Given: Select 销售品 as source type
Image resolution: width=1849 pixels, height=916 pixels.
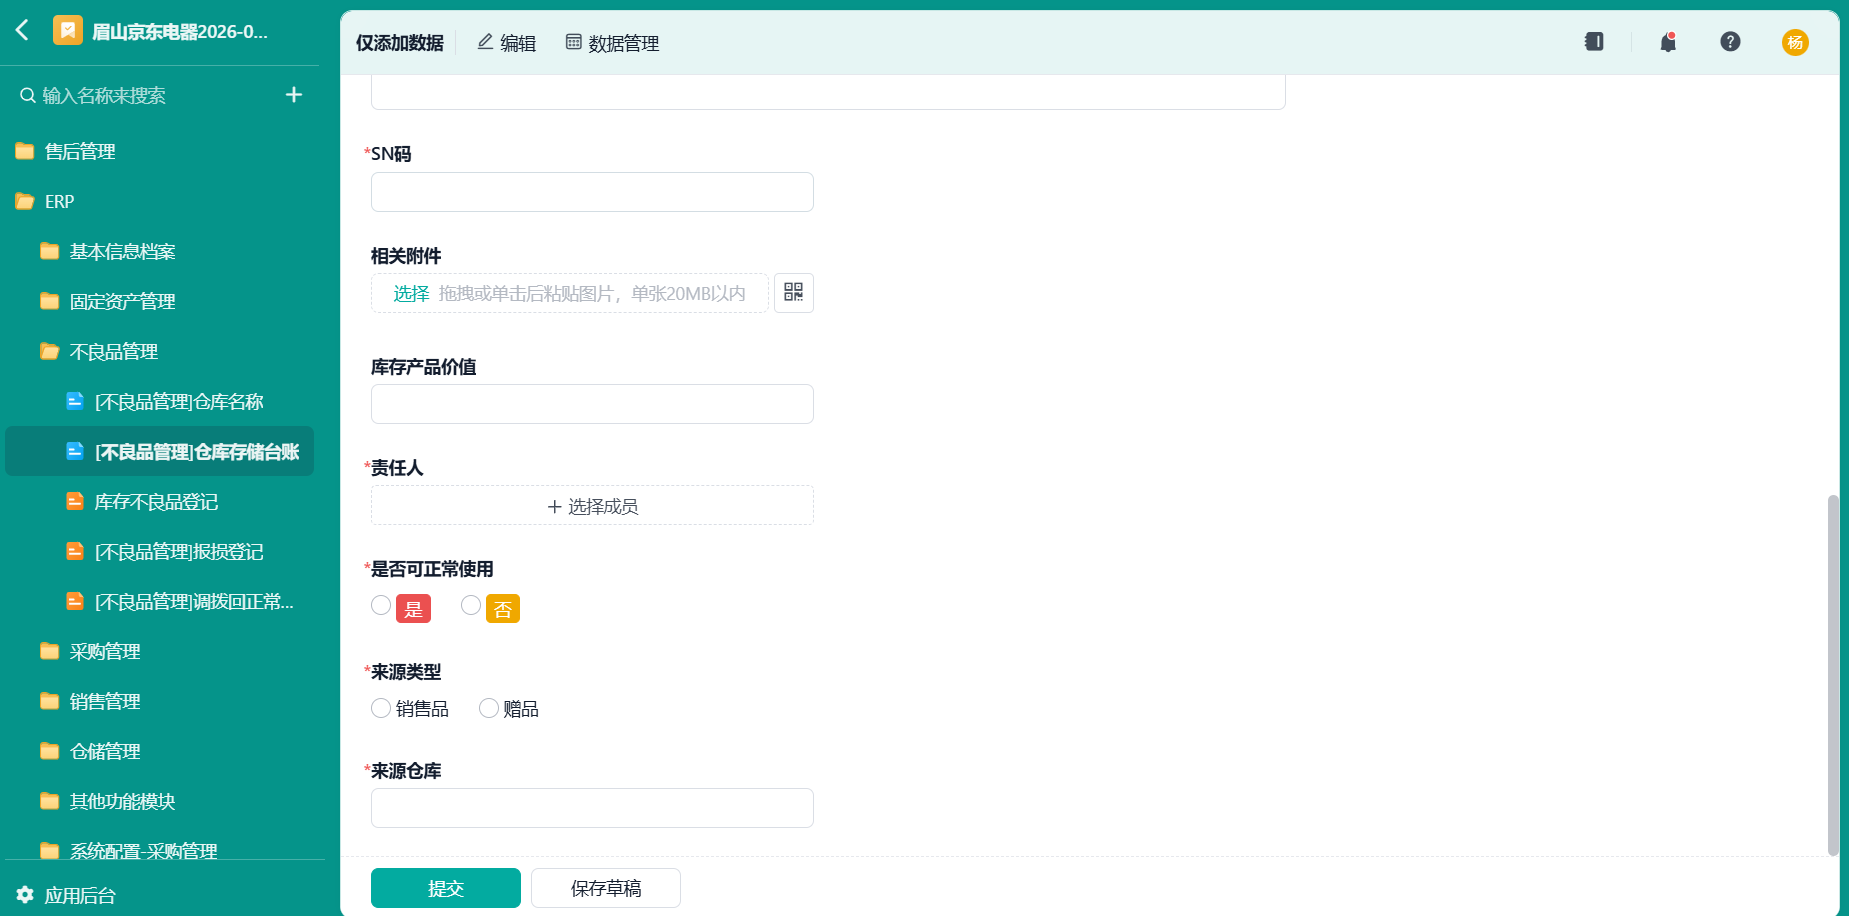Looking at the screenshot, I should click(381, 708).
